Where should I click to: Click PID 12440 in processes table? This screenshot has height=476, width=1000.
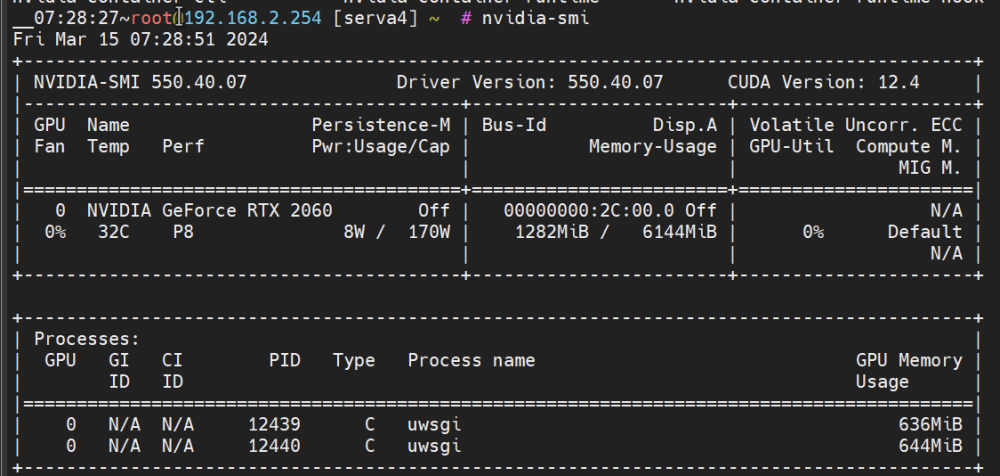pyautogui.click(x=274, y=445)
